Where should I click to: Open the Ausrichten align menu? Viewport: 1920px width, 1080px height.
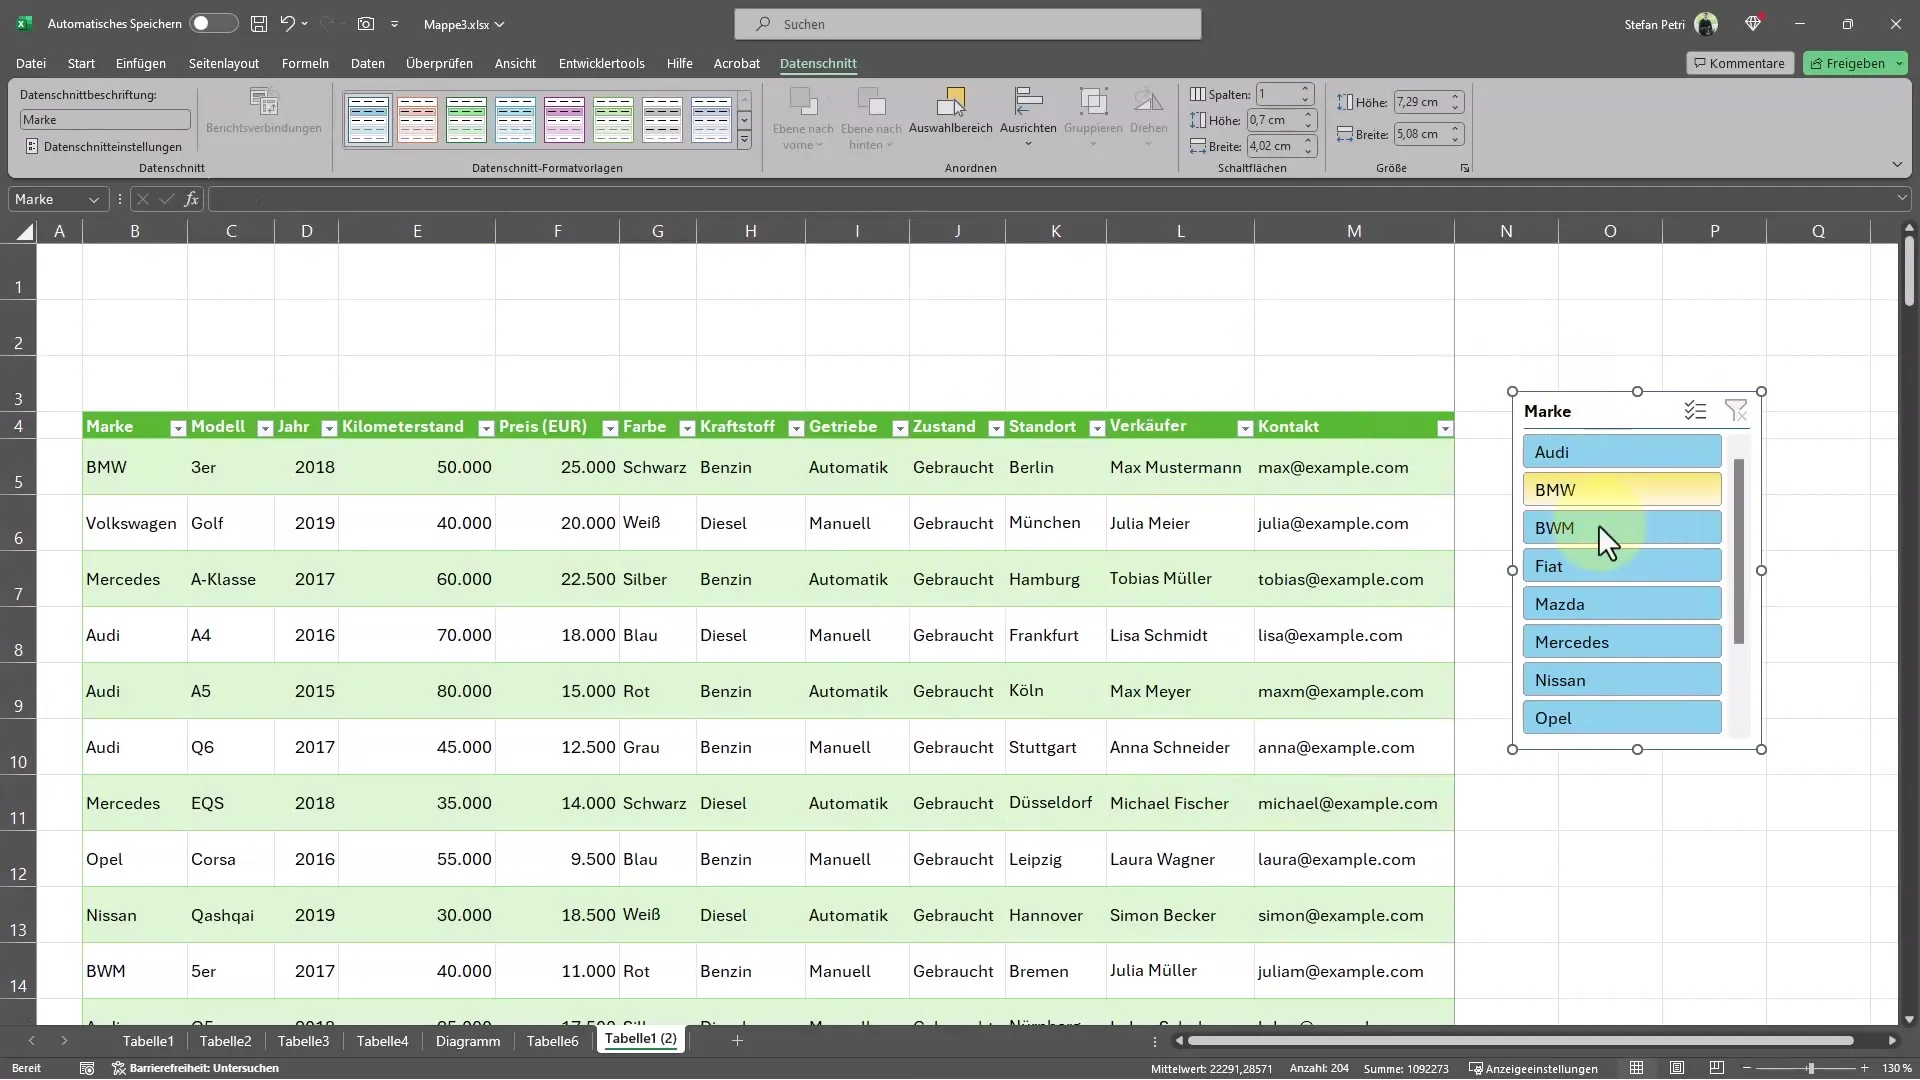tap(1028, 117)
